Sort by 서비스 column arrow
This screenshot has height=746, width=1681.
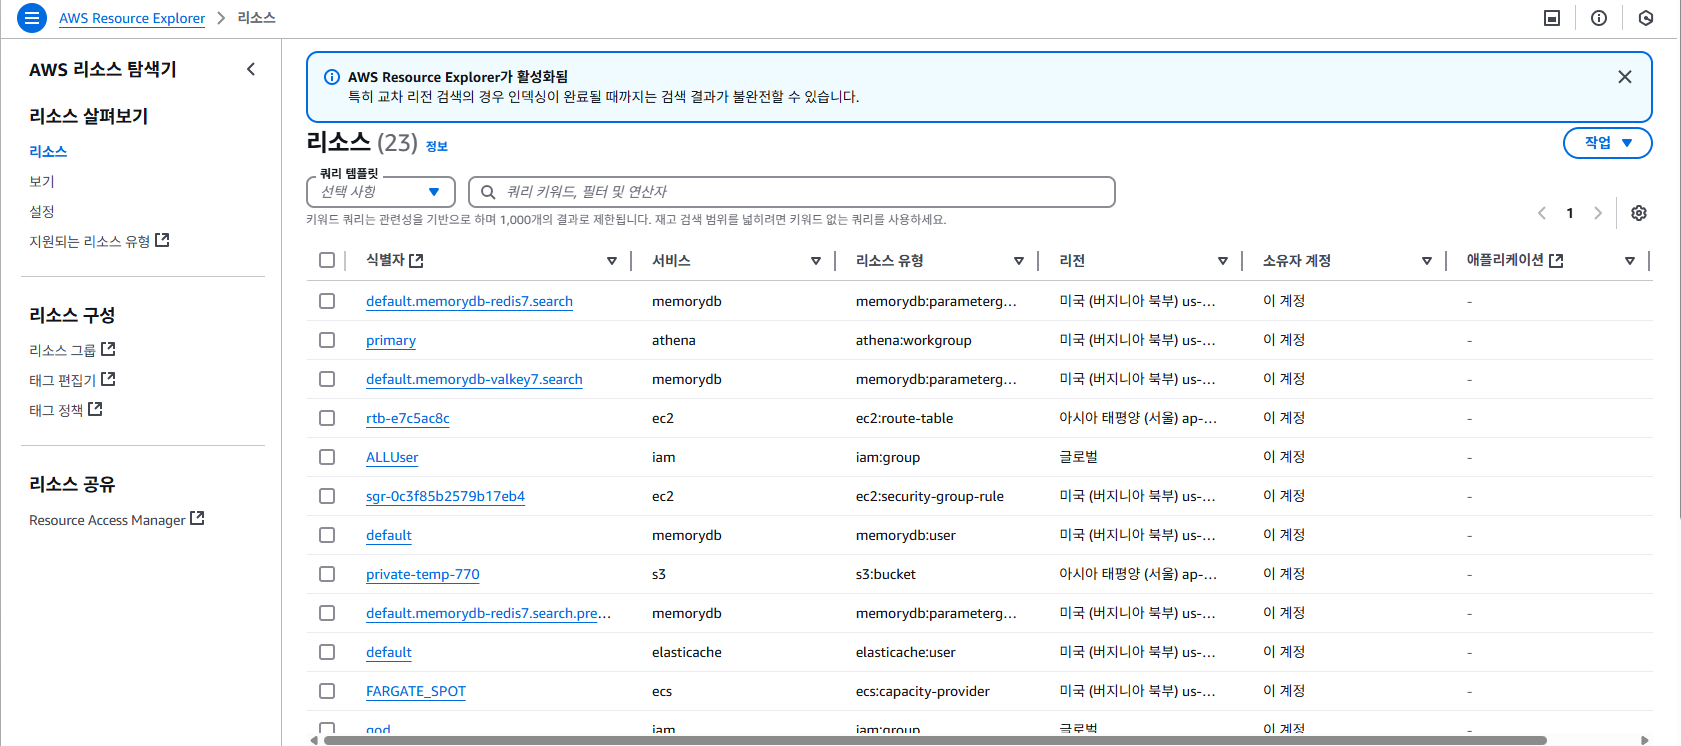pos(816,261)
